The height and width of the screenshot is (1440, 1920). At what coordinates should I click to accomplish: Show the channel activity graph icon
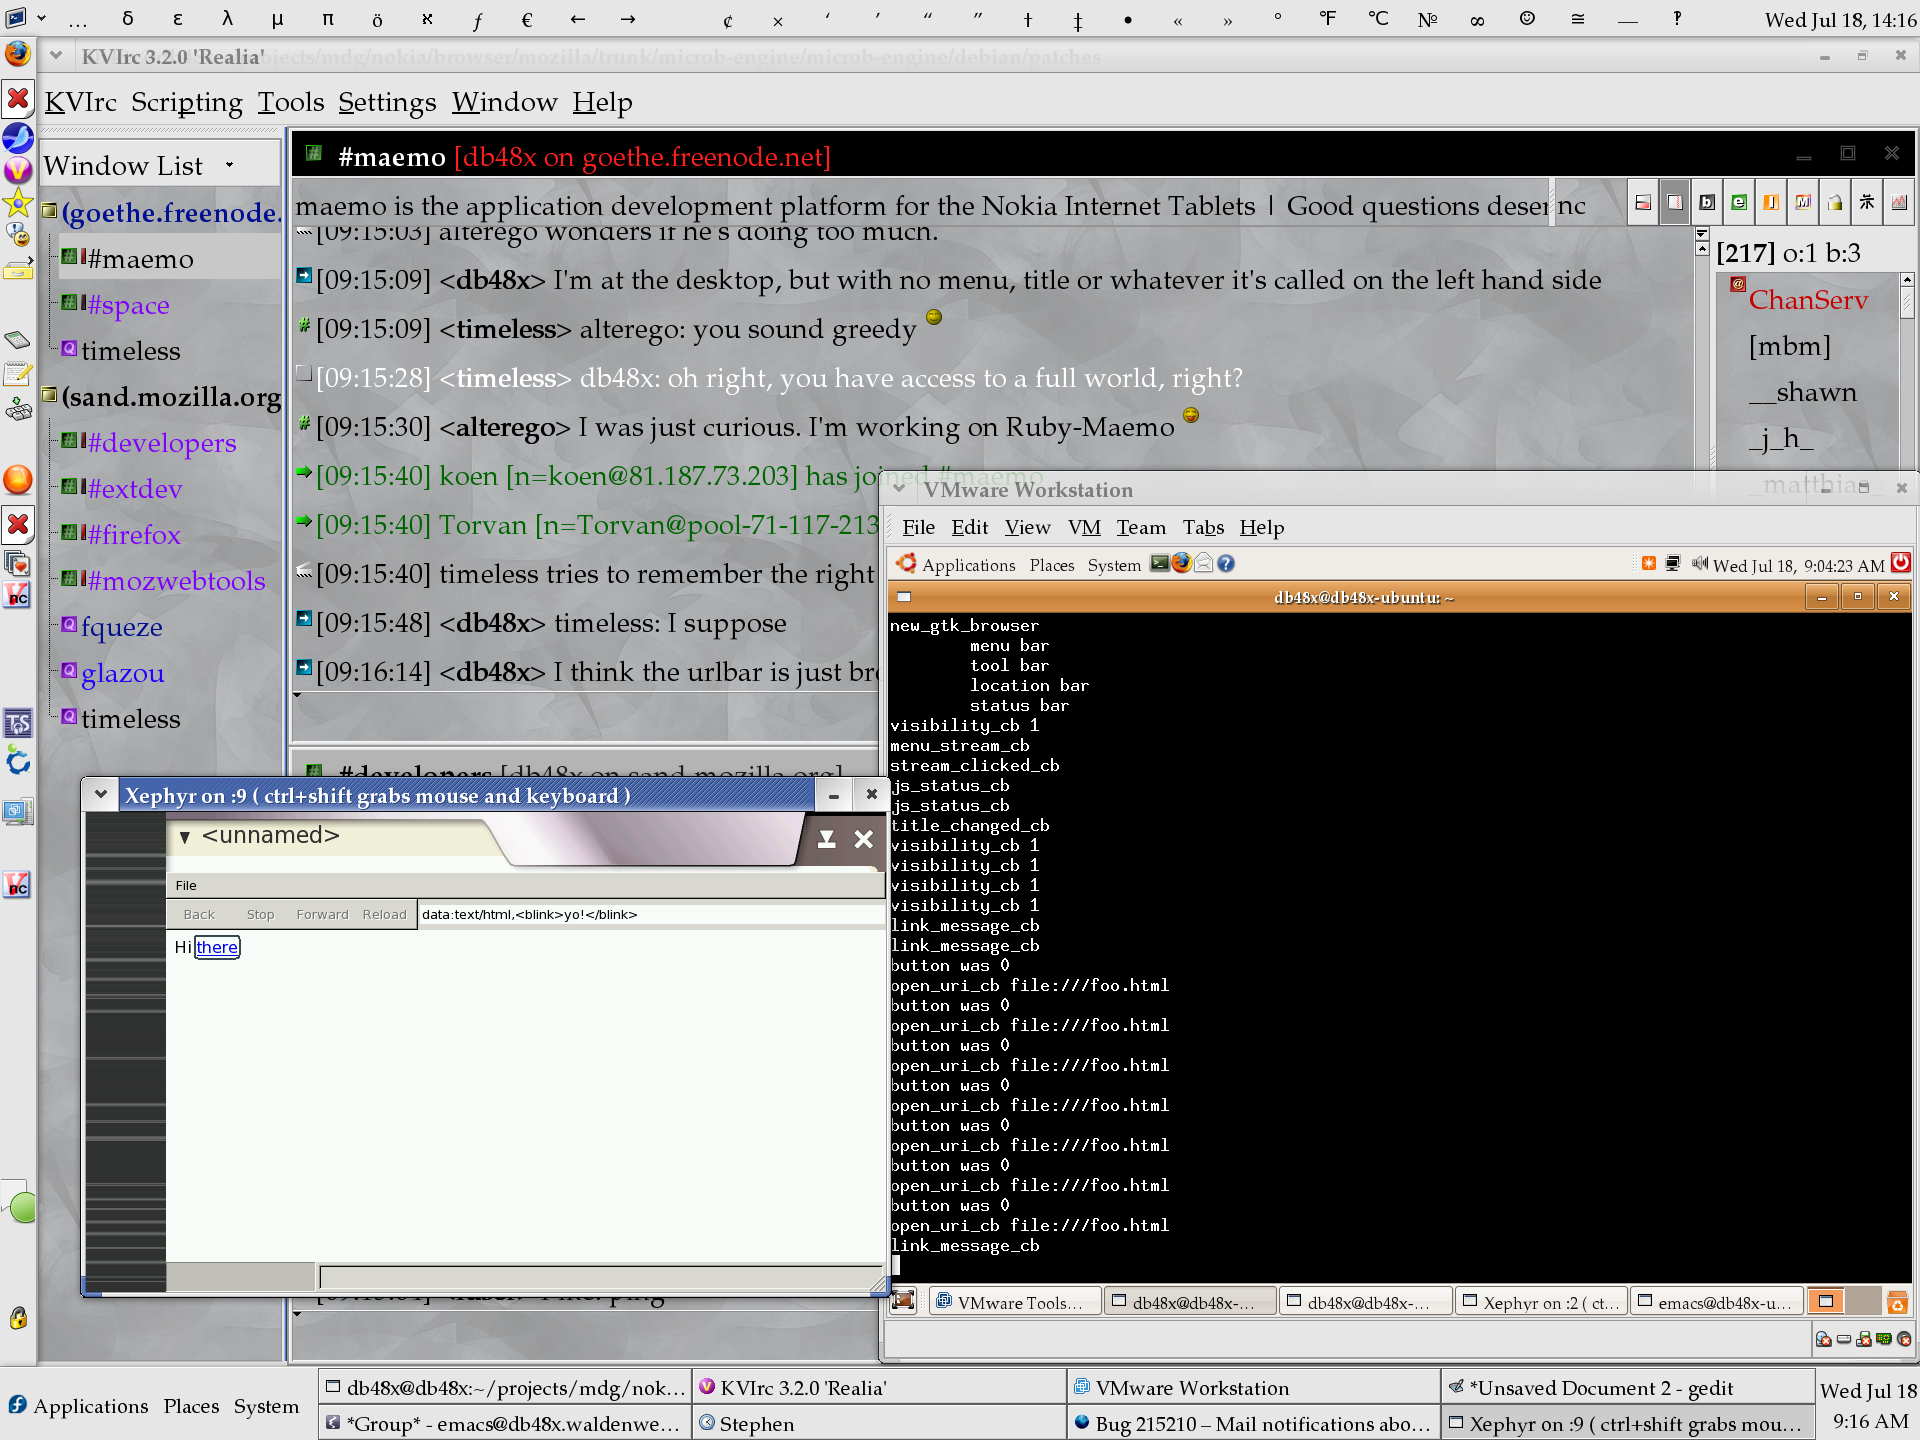pos(1899,203)
